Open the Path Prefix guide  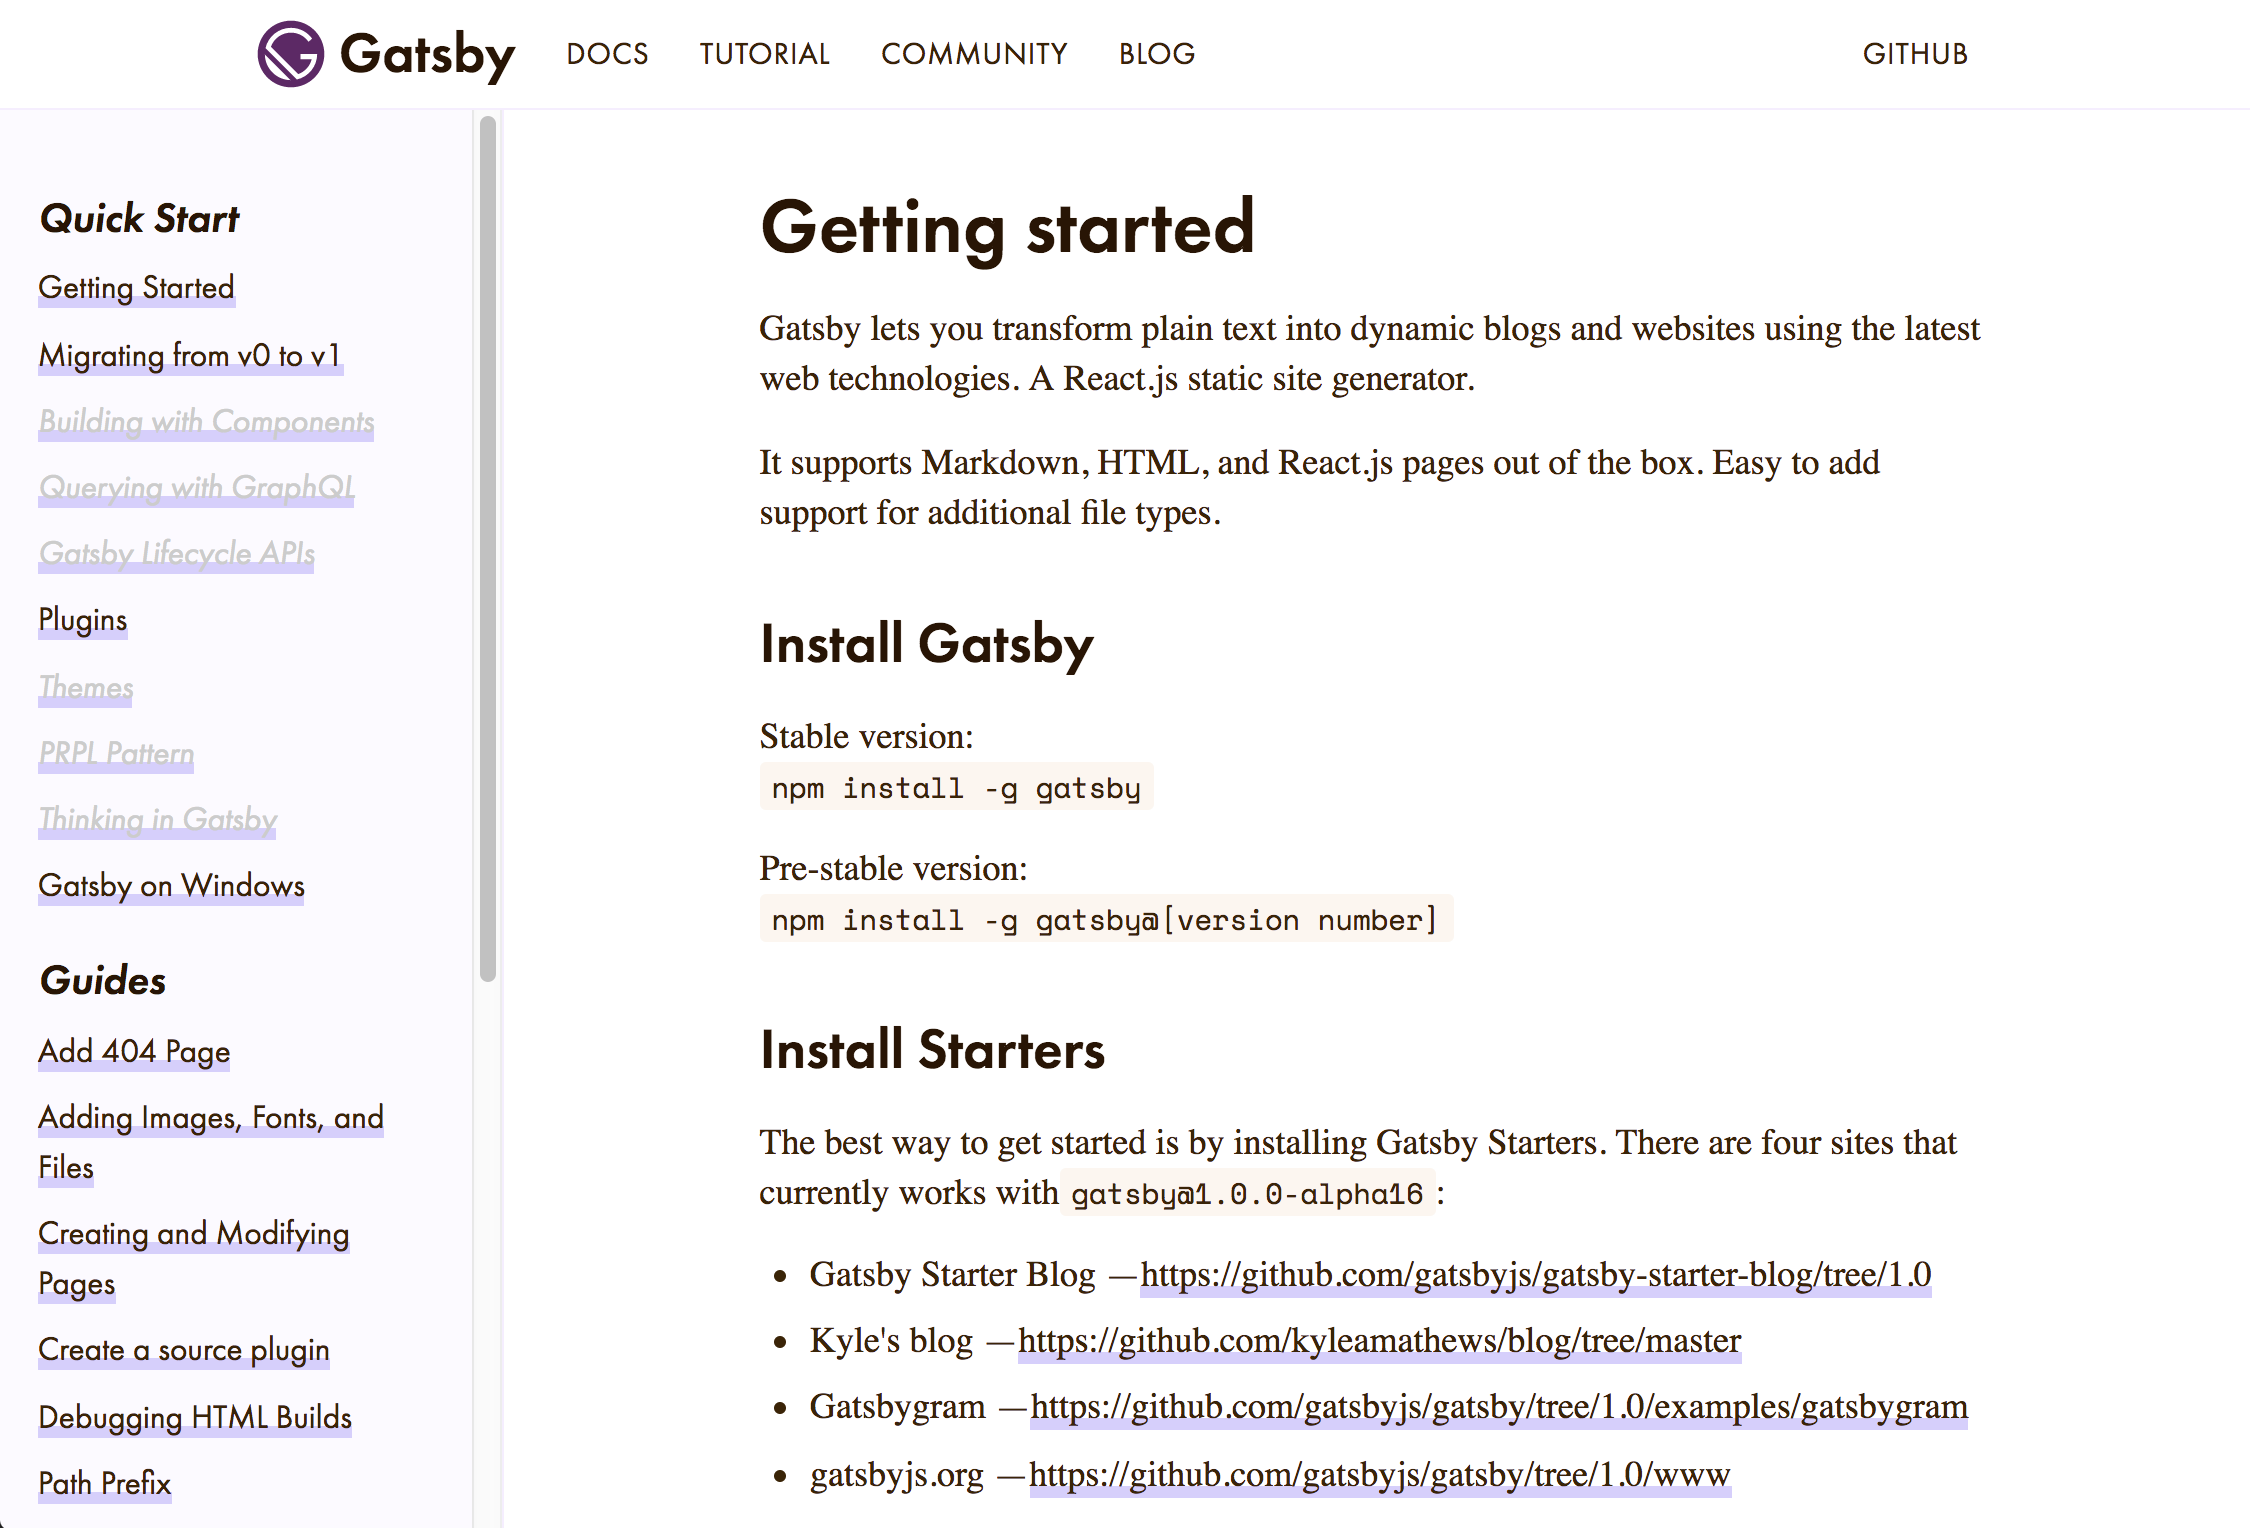104,1484
